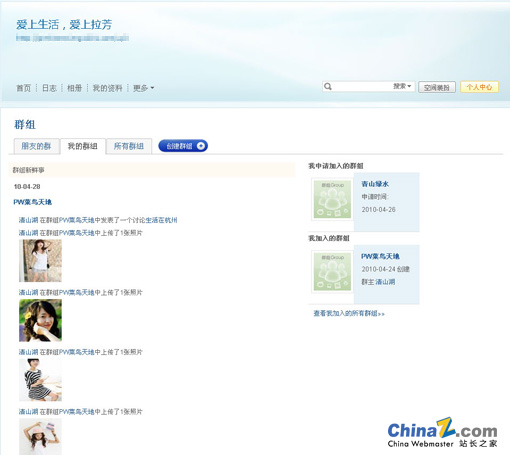Open the 生活在杭州 discussion link
The image size is (510, 455).
point(161,220)
